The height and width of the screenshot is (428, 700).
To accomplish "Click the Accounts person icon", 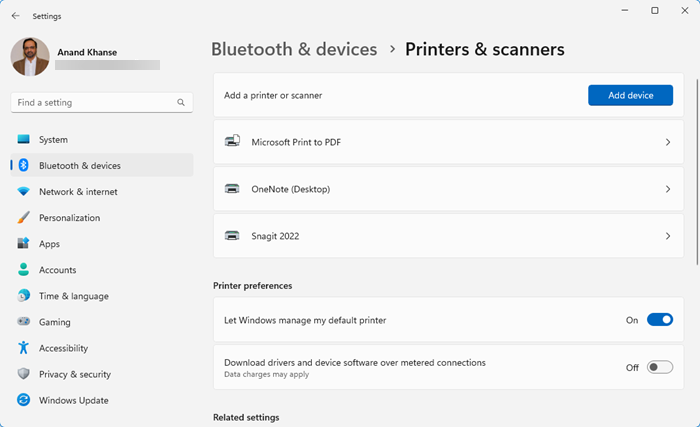I will pos(23,270).
